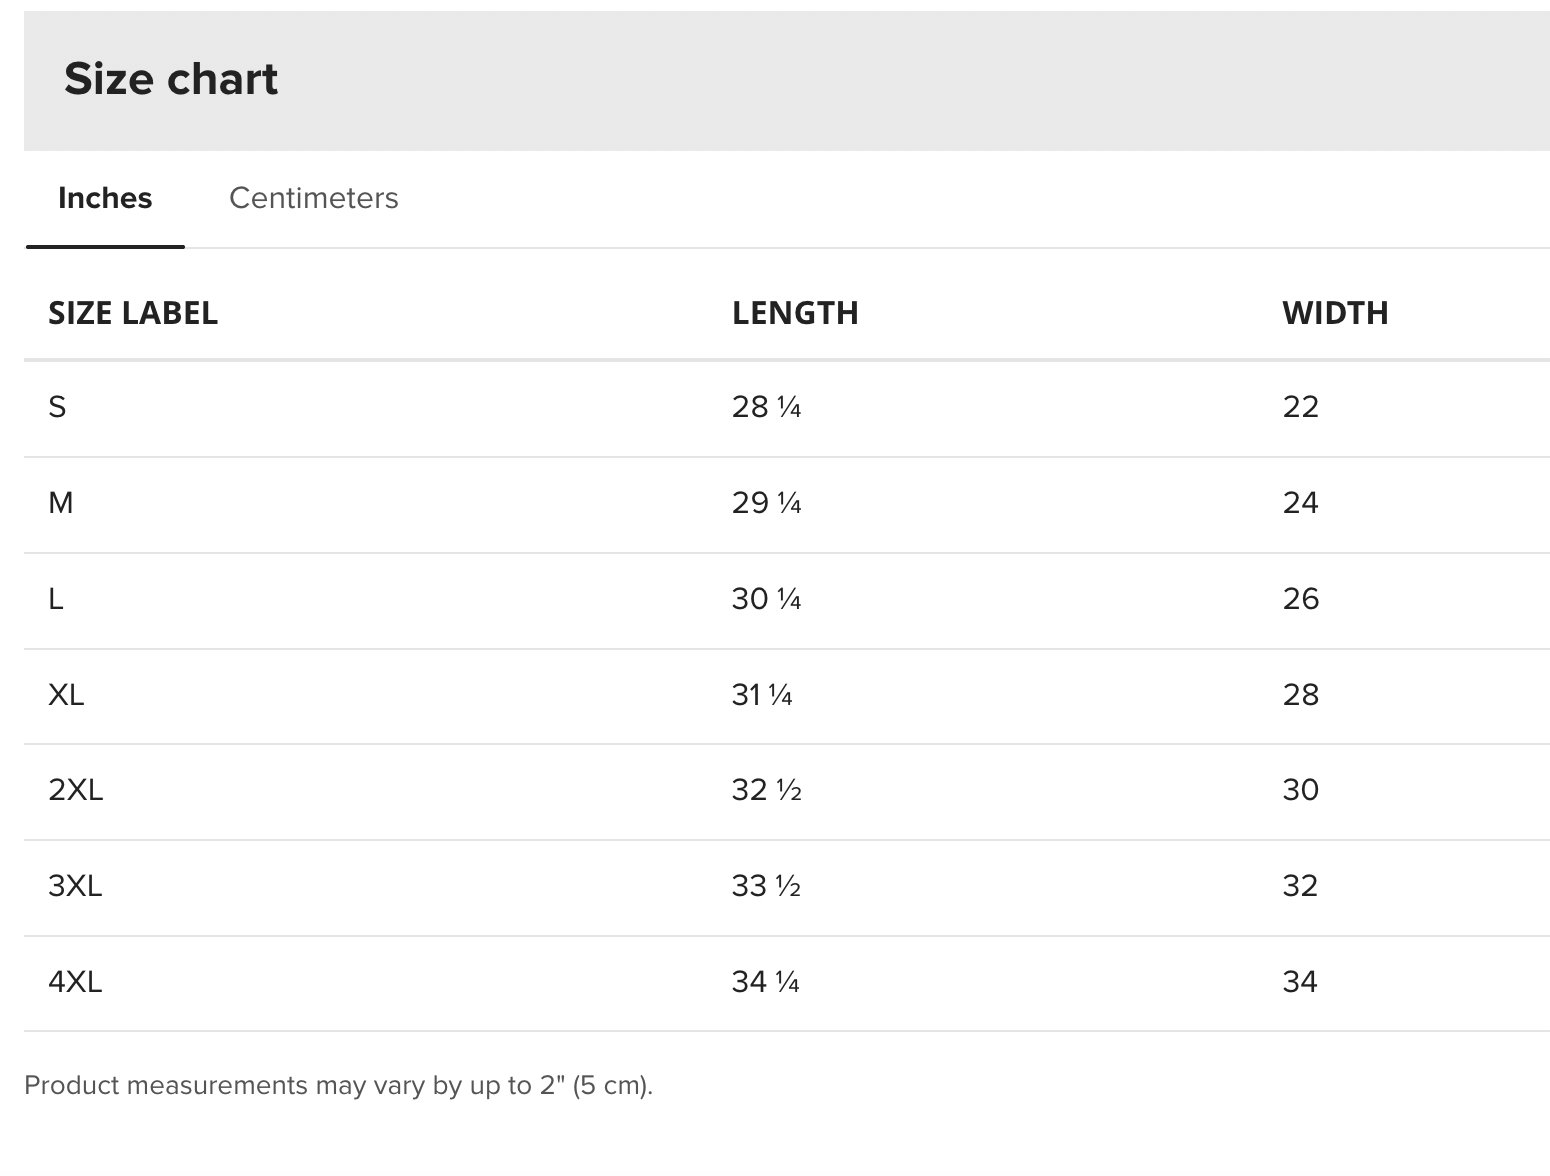Click the product measurements disclaimer text
The image size is (1550, 1176).
tap(338, 1085)
